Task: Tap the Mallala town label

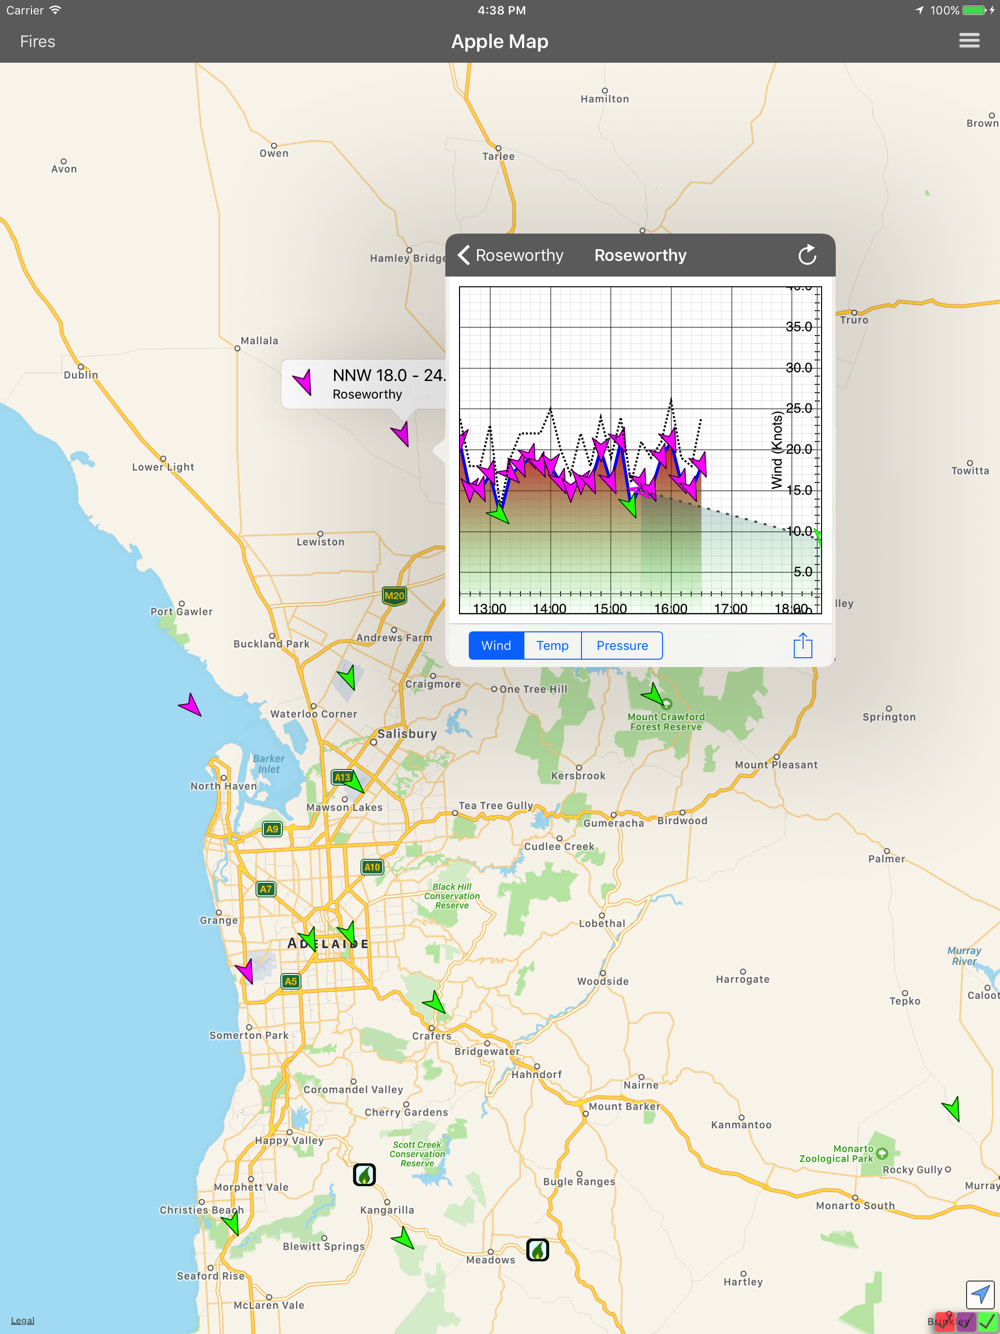Action: 259,341
